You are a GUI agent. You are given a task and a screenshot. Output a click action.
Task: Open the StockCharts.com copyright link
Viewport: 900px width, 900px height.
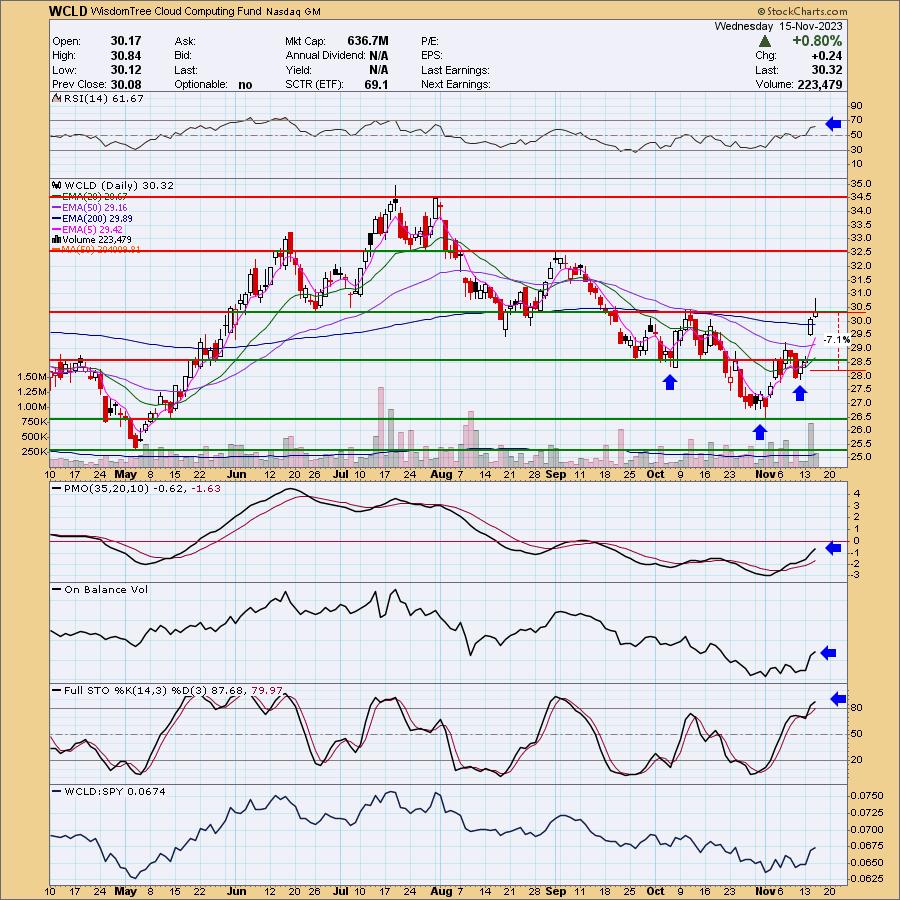[802, 11]
